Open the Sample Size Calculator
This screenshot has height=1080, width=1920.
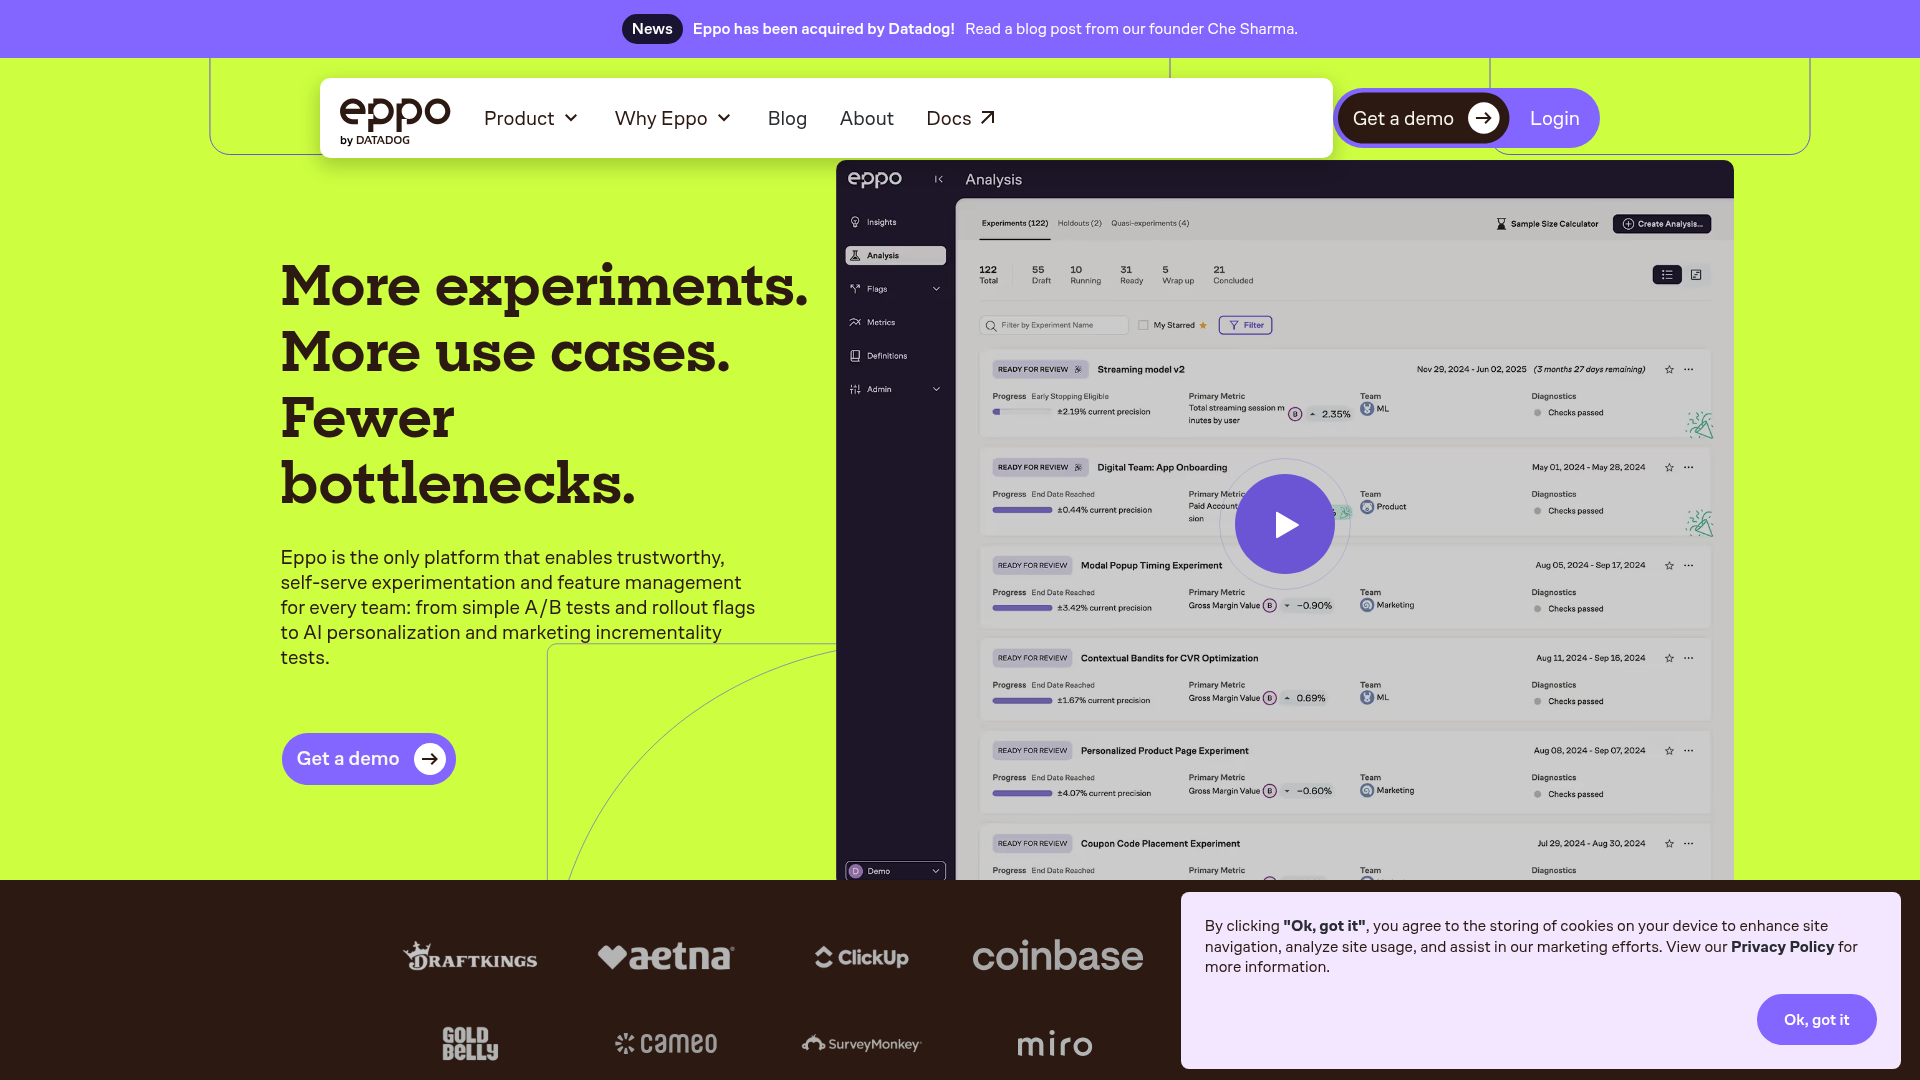[x=1545, y=223]
